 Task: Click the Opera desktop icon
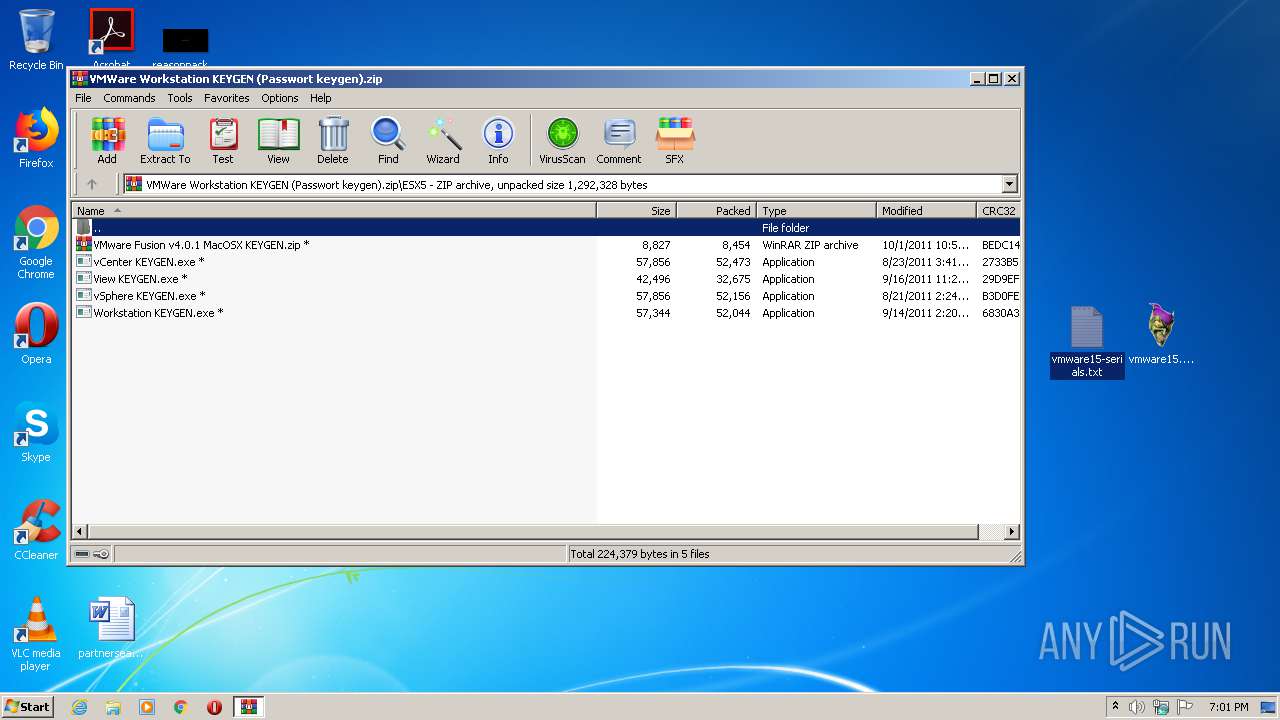coord(36,334)
